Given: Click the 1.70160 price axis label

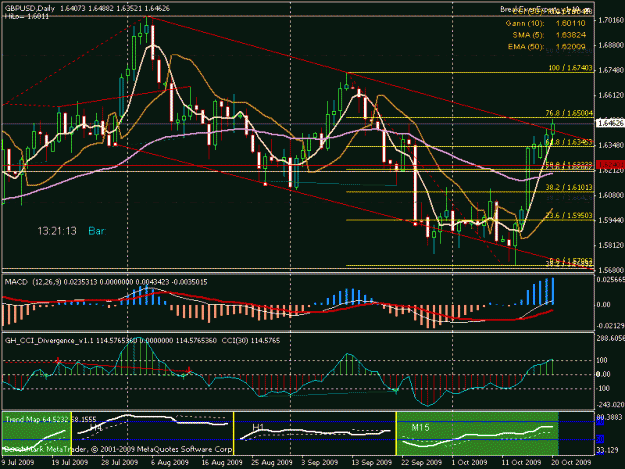Looking at the screenshot, I should (x=611, y=20).
